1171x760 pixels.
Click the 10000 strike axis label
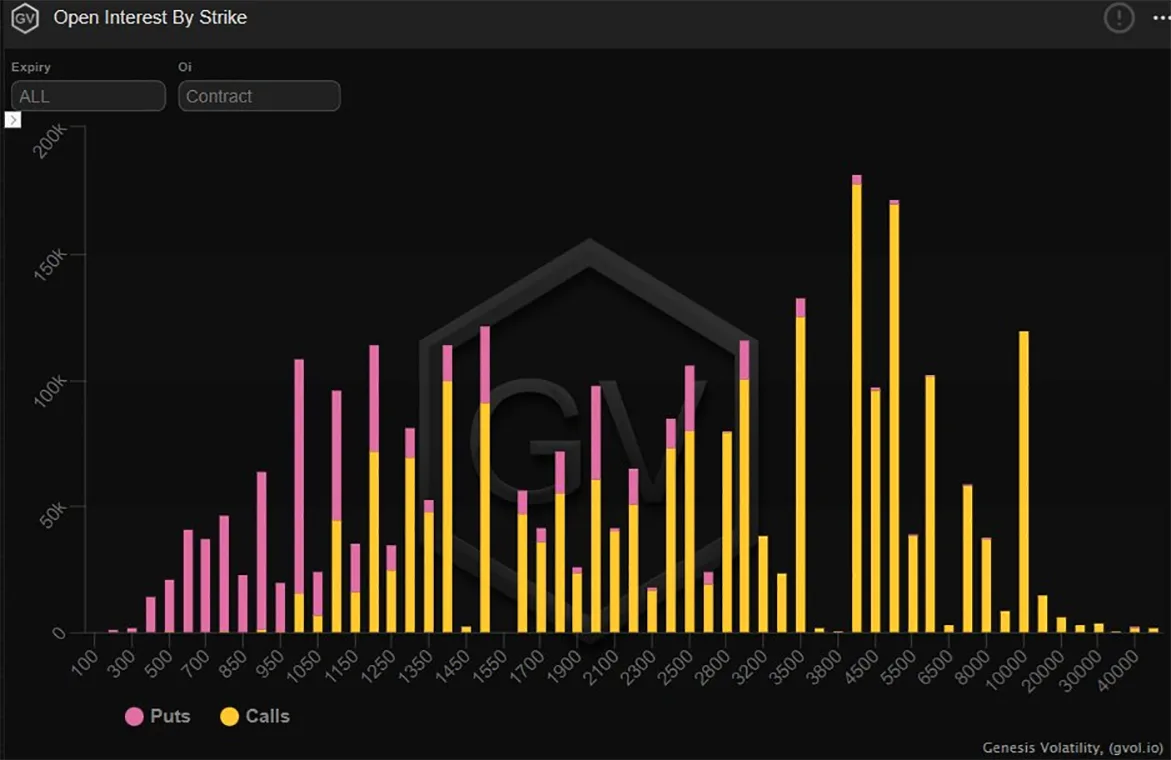point(1007,670)
